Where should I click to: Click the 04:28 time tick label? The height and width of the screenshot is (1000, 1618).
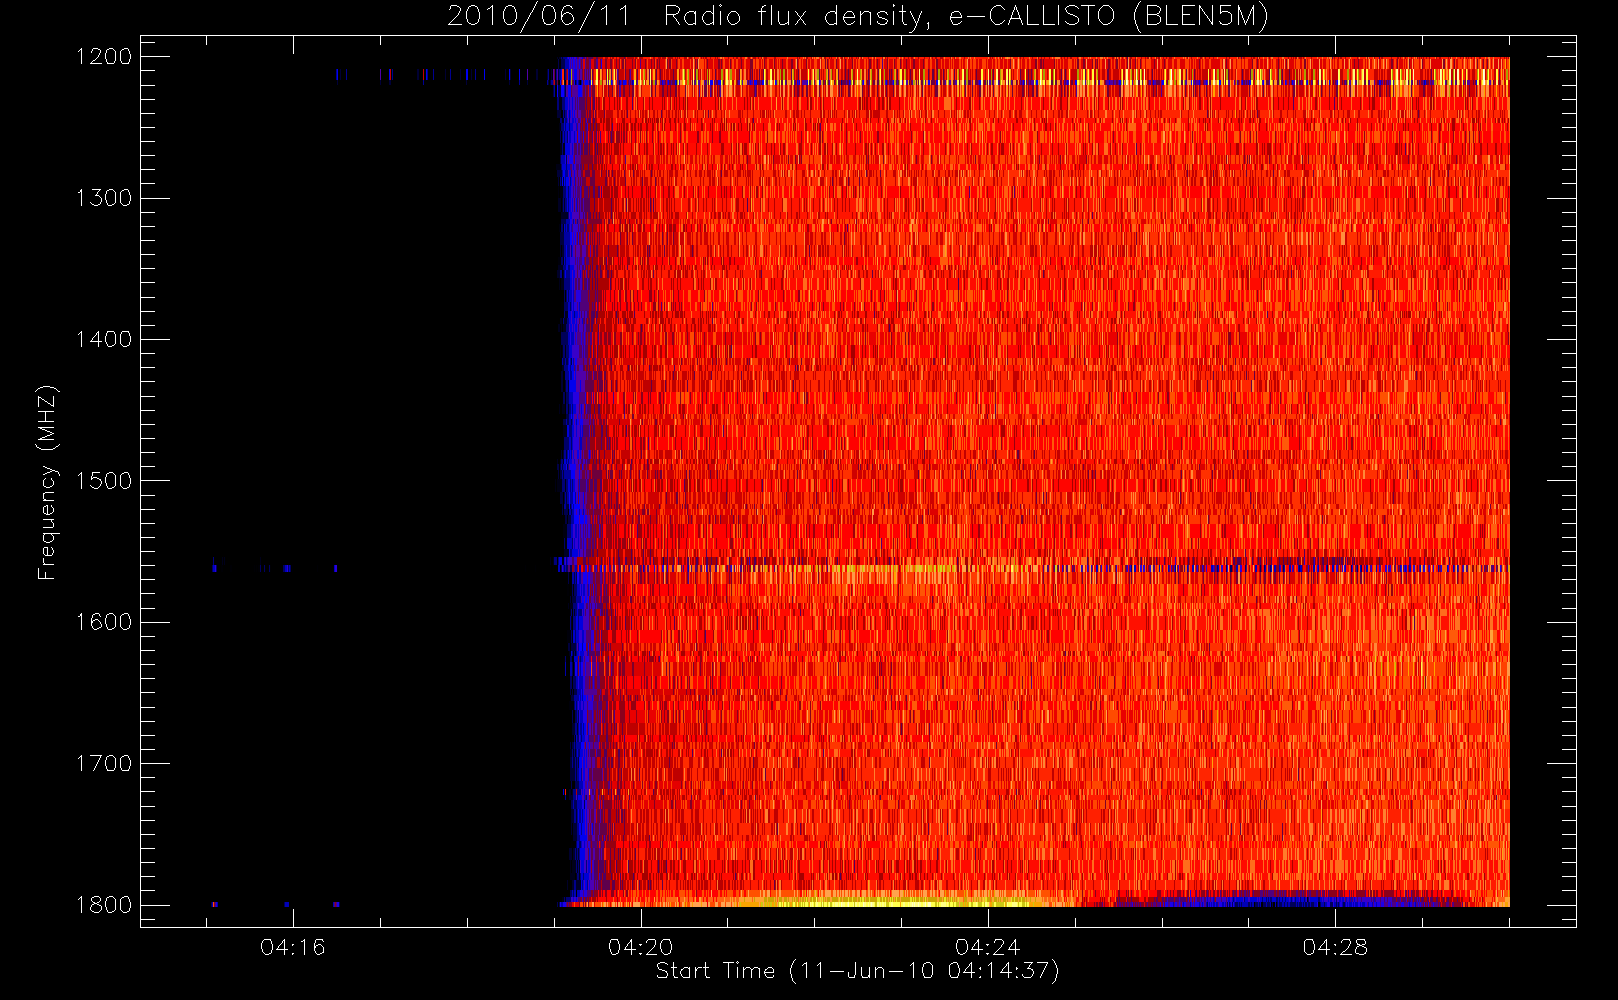[1335, 947]
